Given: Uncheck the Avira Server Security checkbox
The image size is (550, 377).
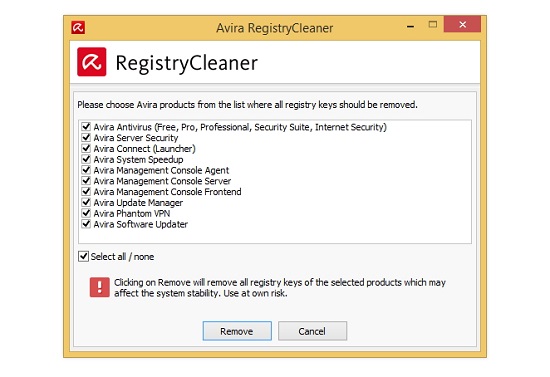Looking at the screenshot, I should [x=86, y=137].
